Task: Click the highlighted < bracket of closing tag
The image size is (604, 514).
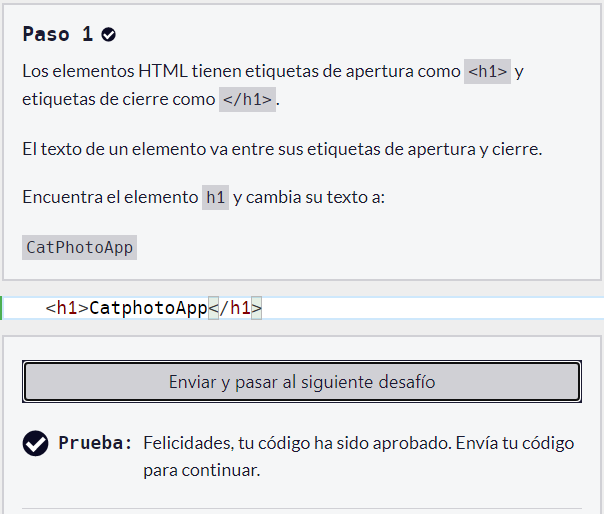Action: tap(212, 308)
